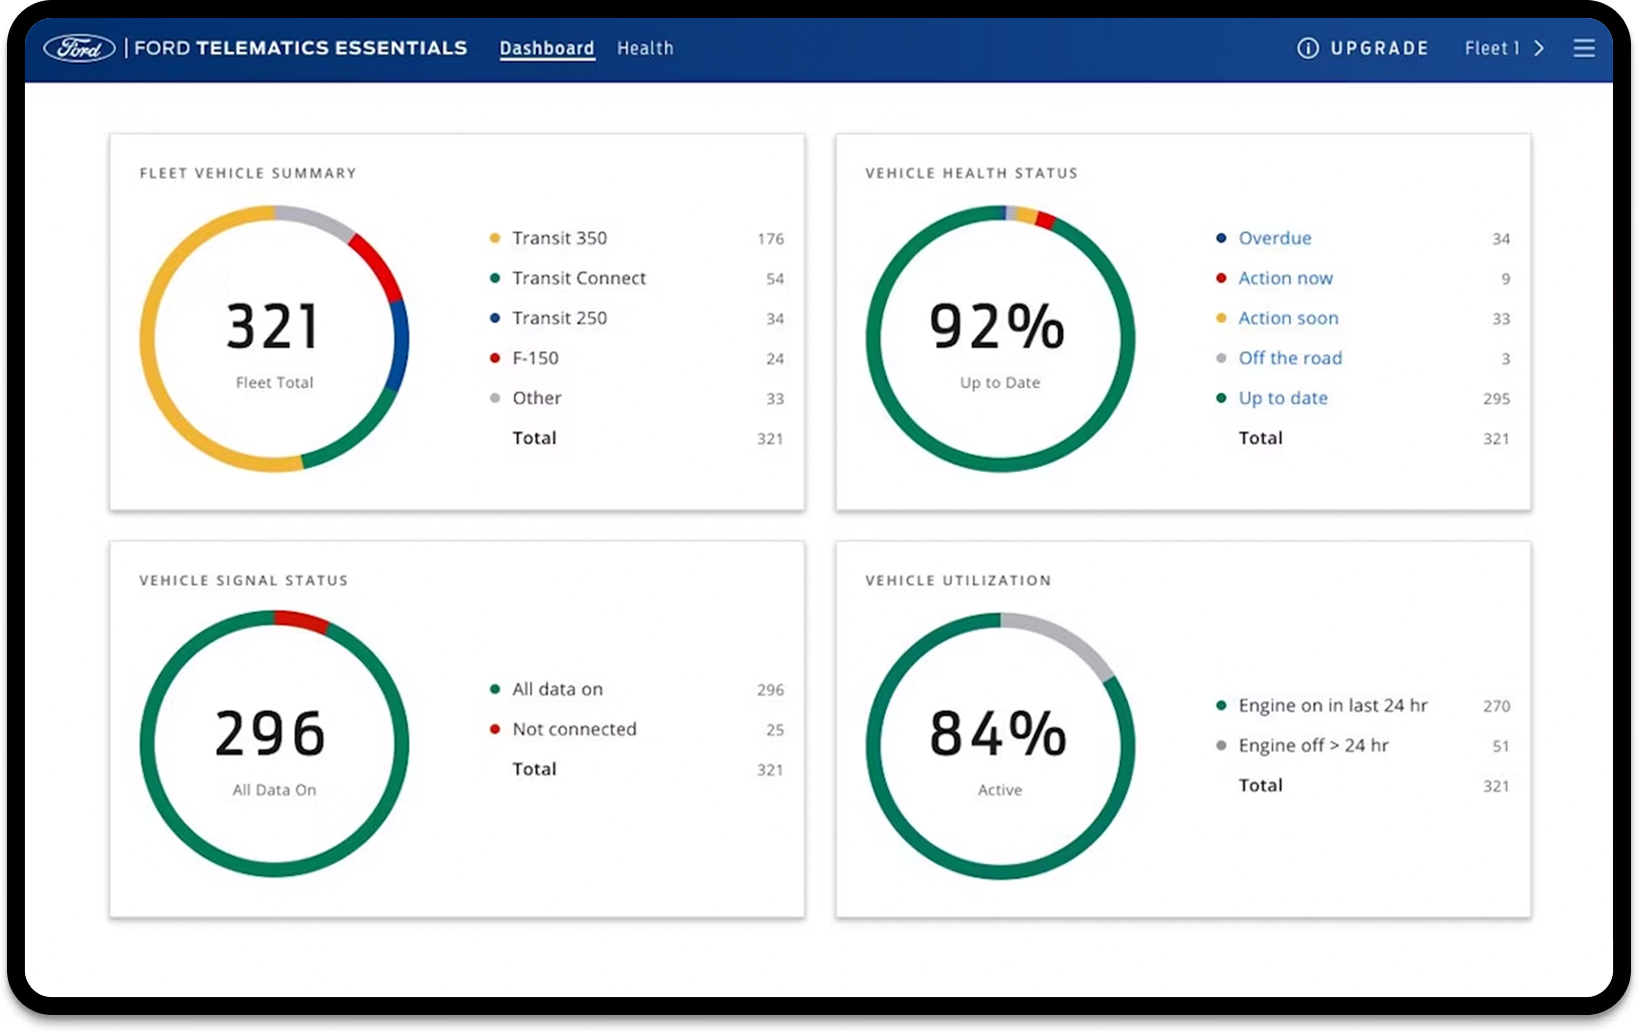Click the Action now count 9

[1505, 279]
